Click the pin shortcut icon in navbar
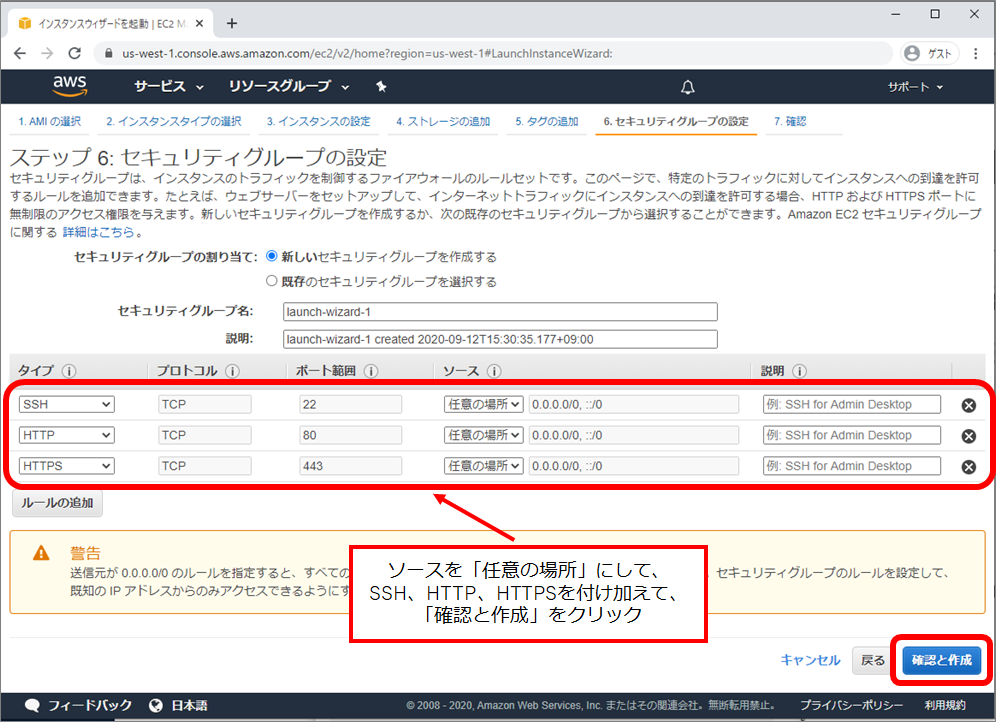 [381, 87]
